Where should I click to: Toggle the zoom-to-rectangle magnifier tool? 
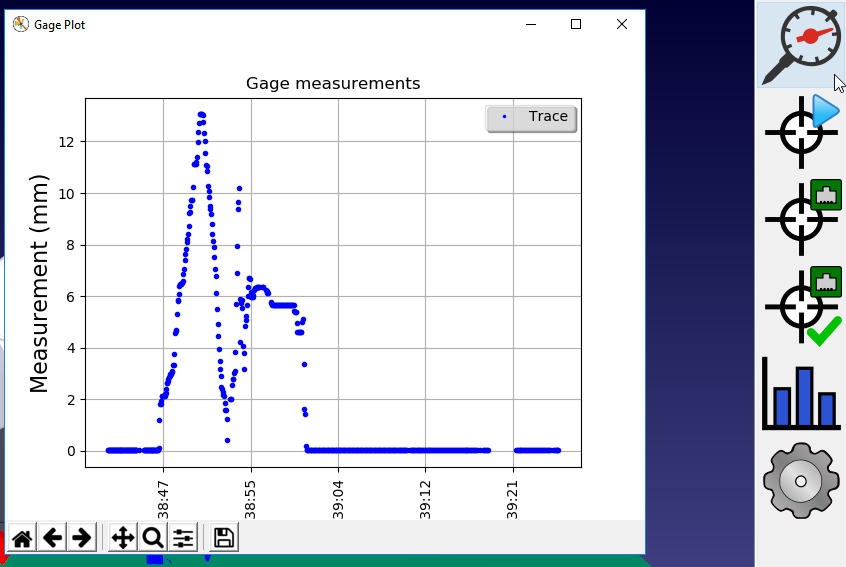coord(153,538)
